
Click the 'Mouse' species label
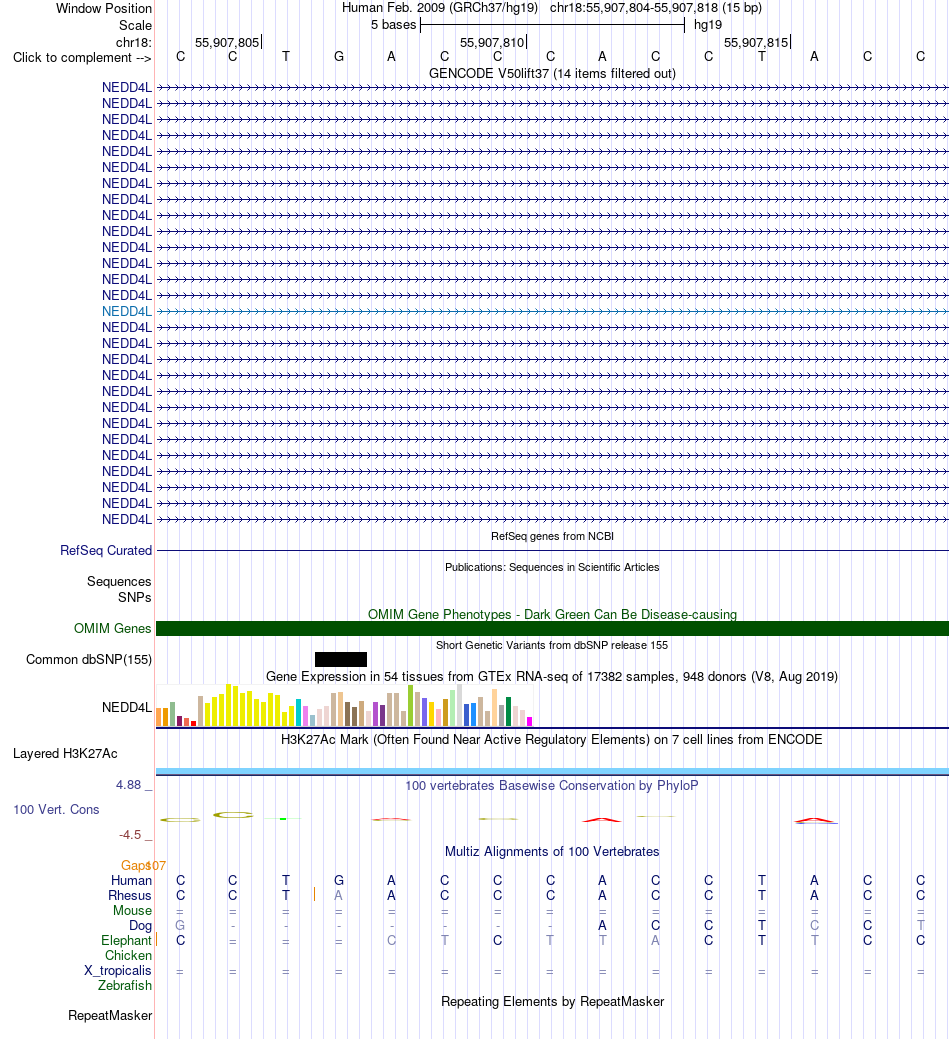point(132,910)
